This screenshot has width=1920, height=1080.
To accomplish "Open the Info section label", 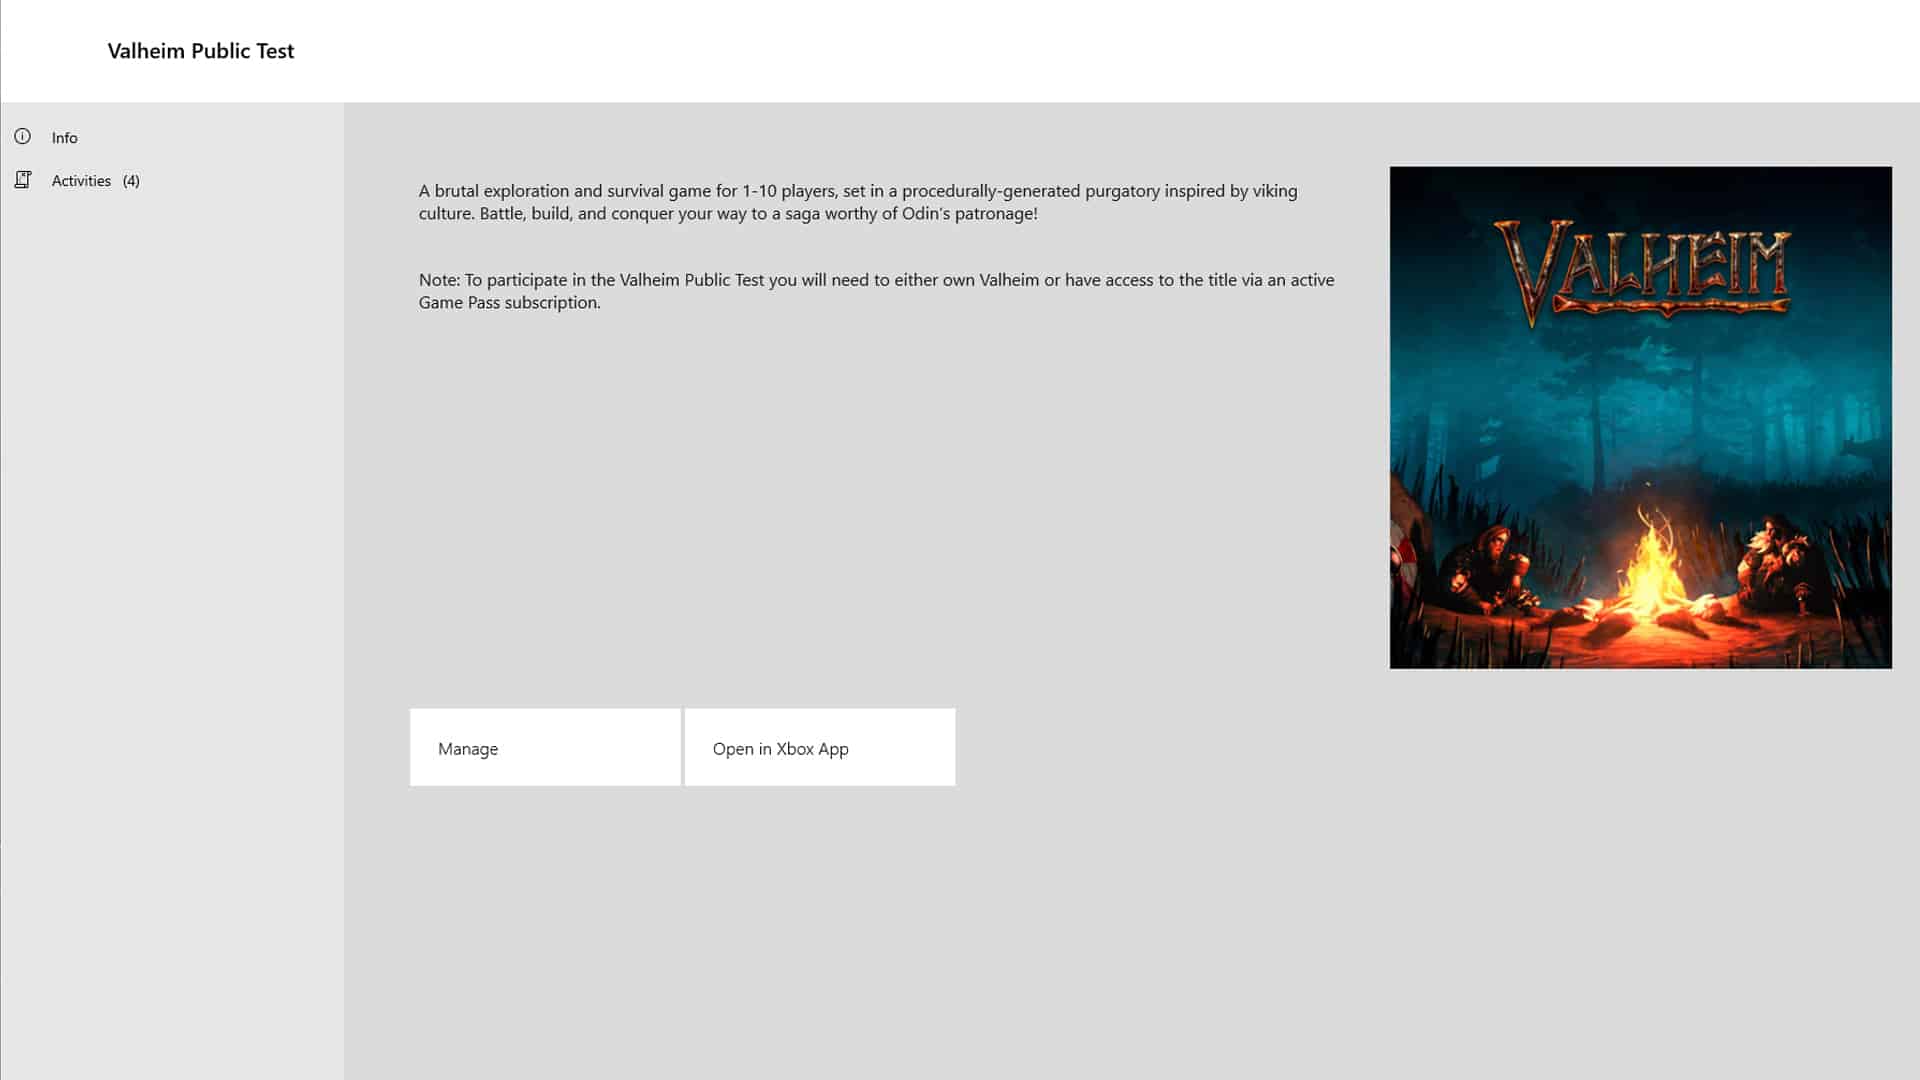I will tap(65, 138).
